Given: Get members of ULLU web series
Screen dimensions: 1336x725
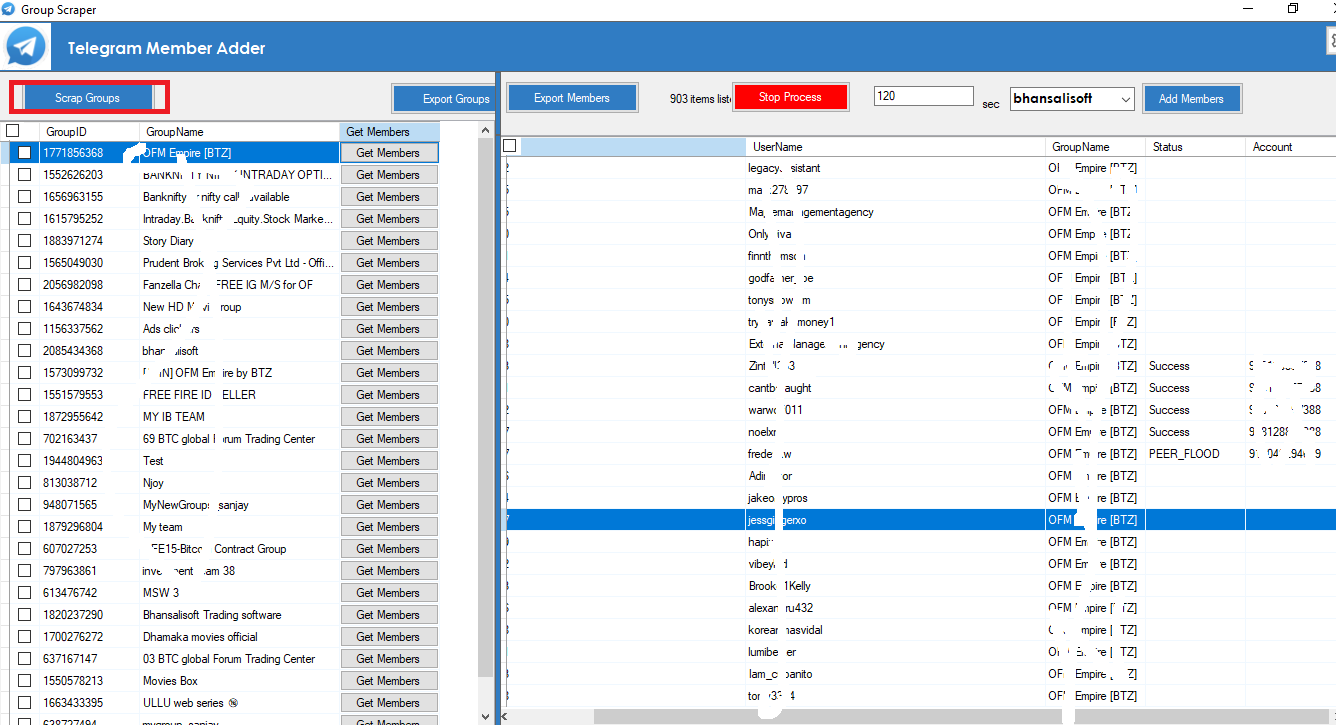Looking at the screenshot, I should tap(389, 703).
